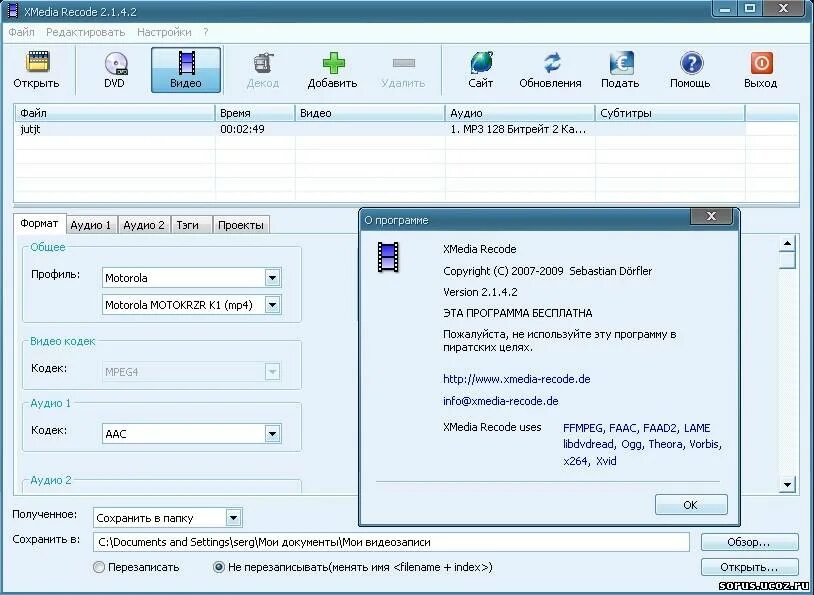Expand the MPEG4 video codec dropdown
The image size is (814, 595).
[273, 371]
